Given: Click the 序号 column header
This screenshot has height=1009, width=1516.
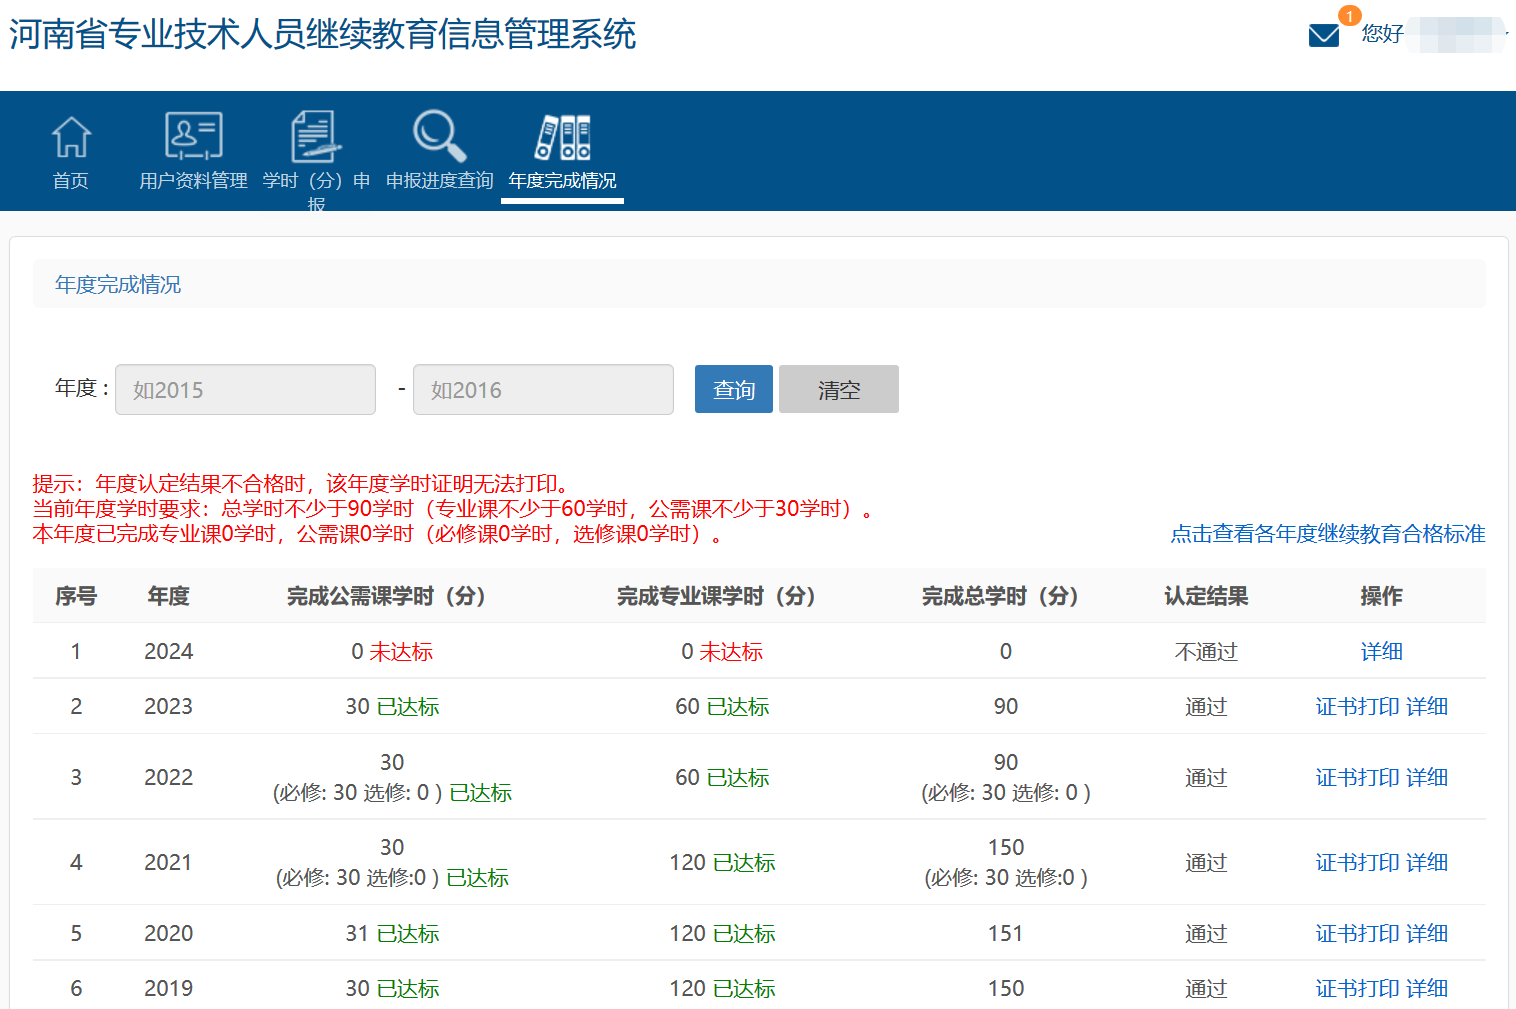Looking at the screenshot, I should [x=76, y=597].
